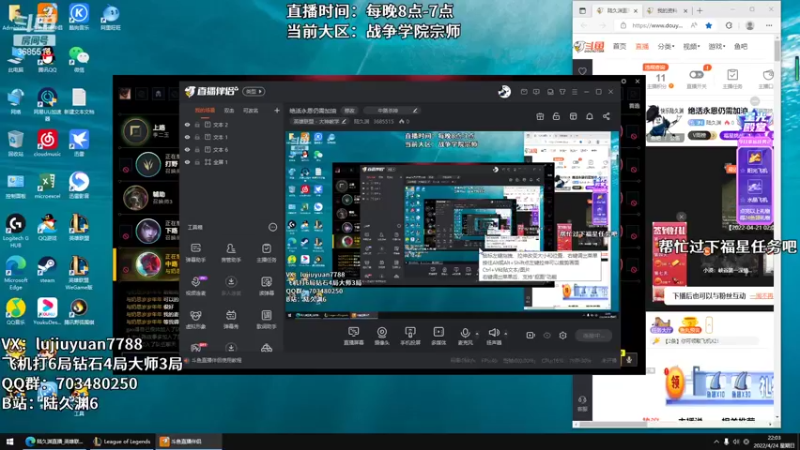
Task: Open streaming app settings gear
Action: click(563, 335)
